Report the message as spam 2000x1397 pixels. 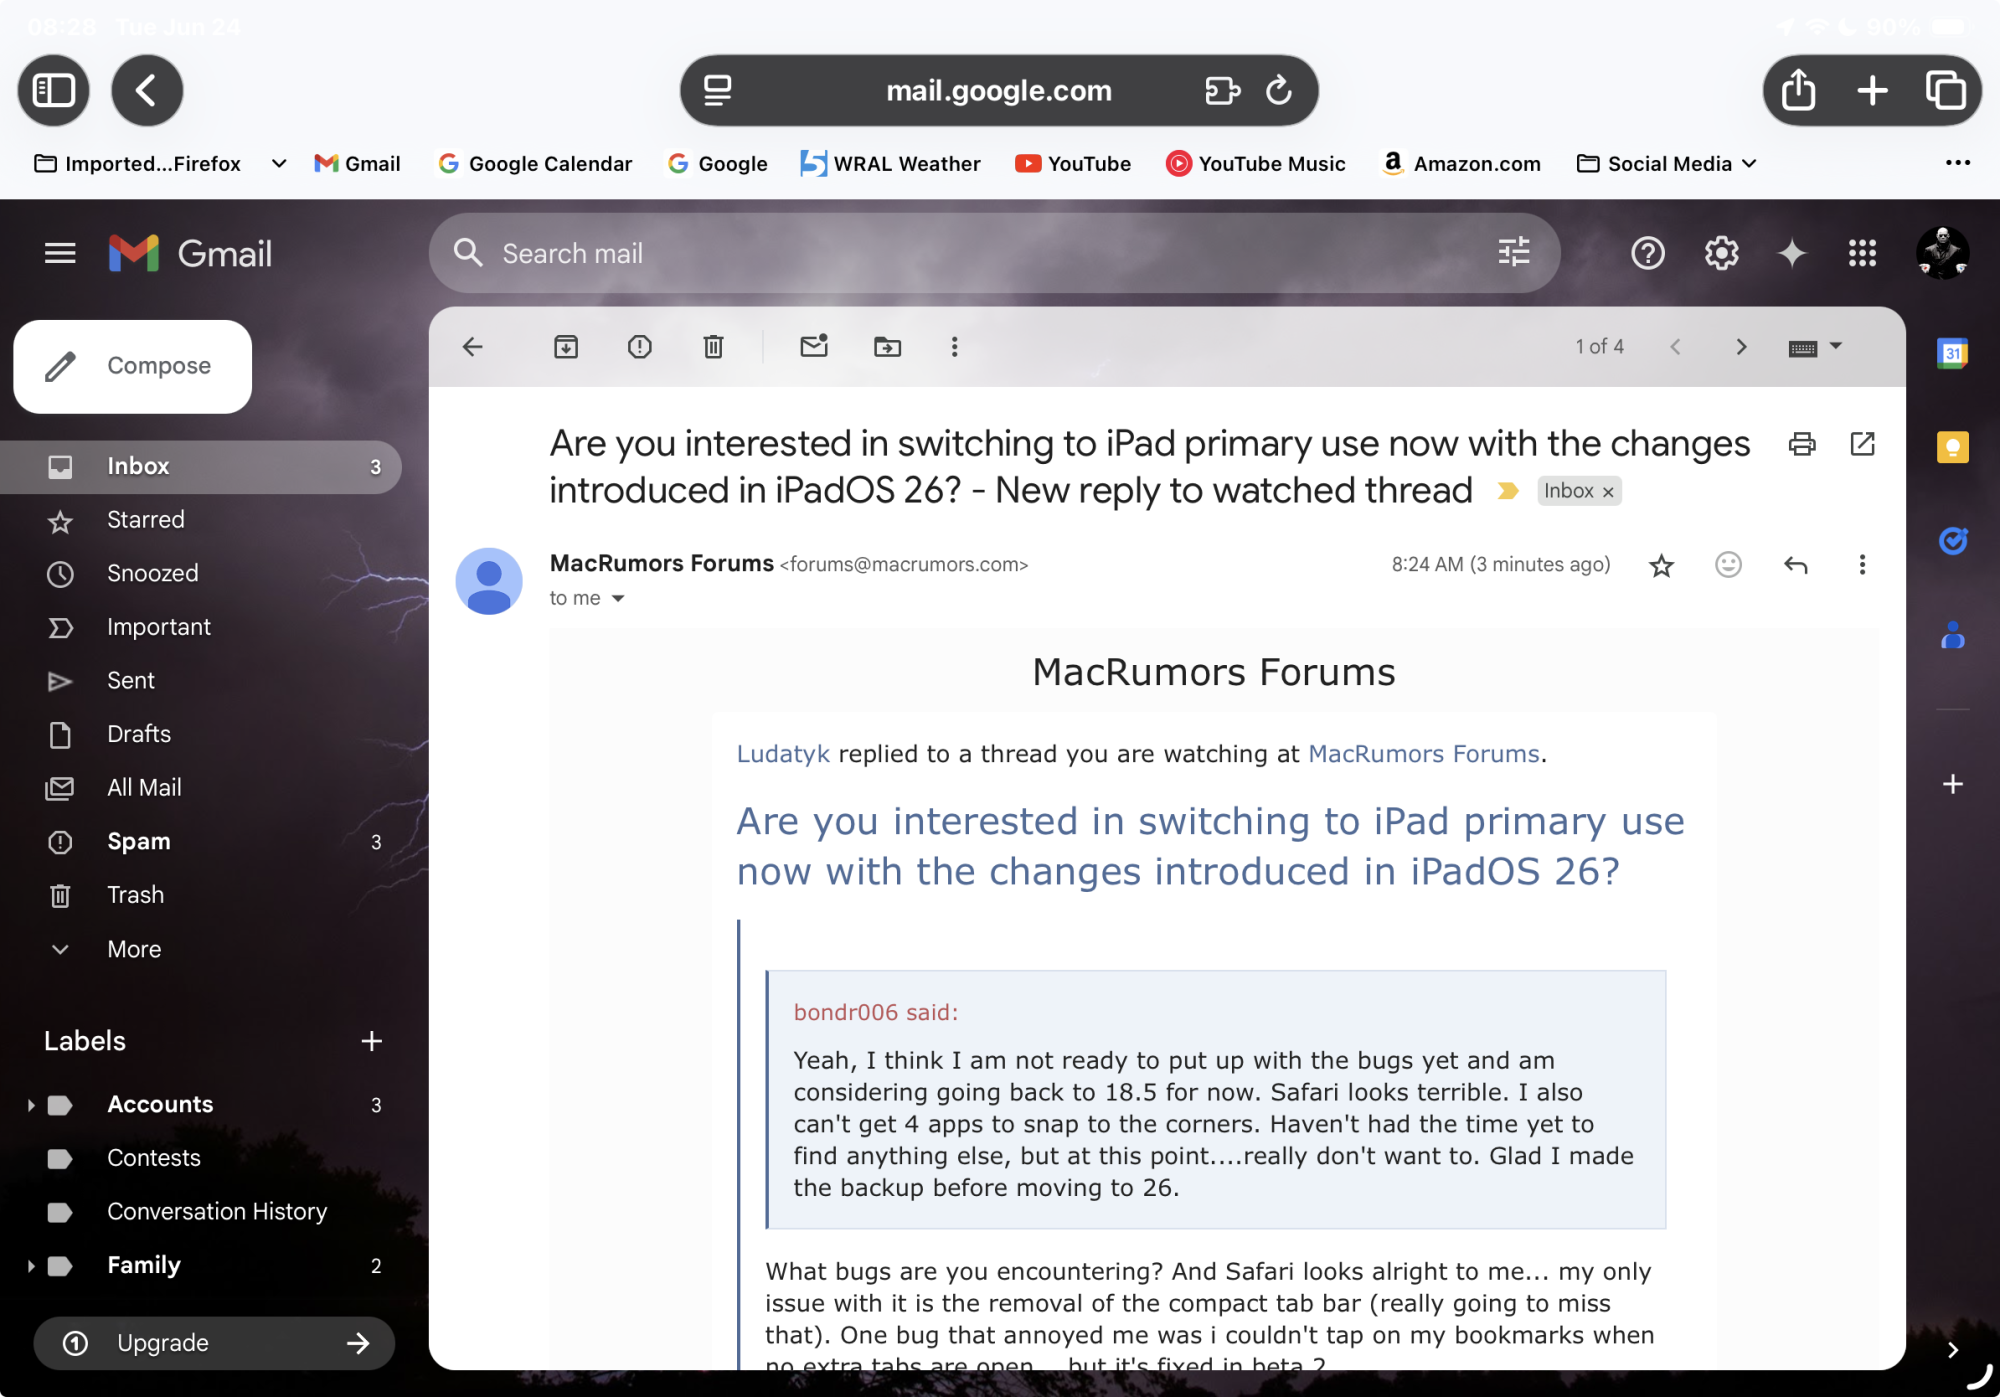pyautogui.click(x=639, y=347)
